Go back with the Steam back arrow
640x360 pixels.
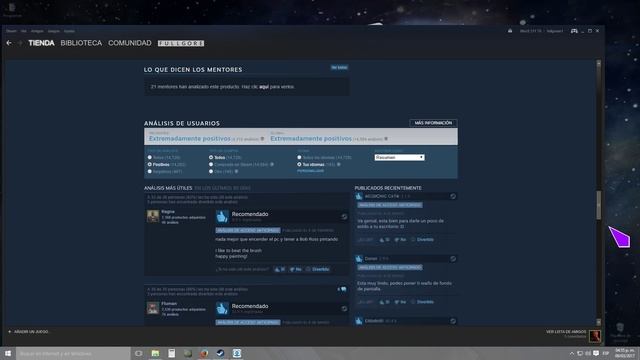pyautogui.click(x=9, y=43)
